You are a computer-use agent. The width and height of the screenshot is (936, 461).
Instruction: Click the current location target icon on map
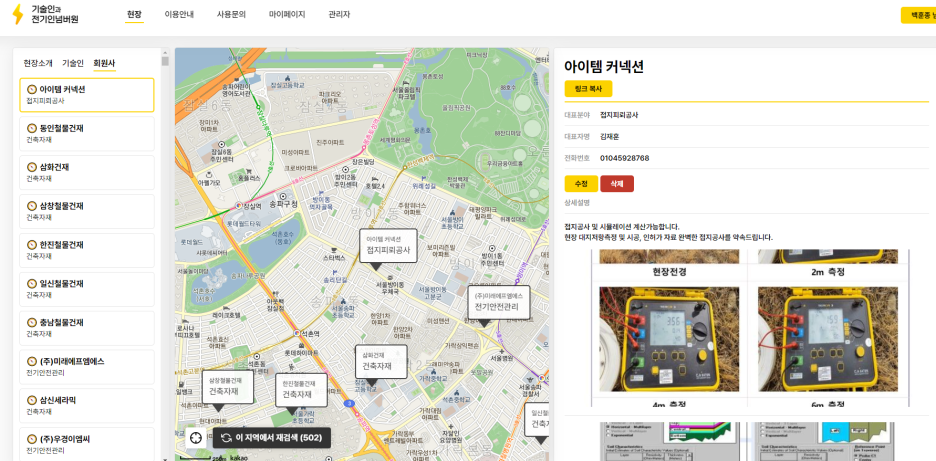pyautogui.click(x=196, y=438)
